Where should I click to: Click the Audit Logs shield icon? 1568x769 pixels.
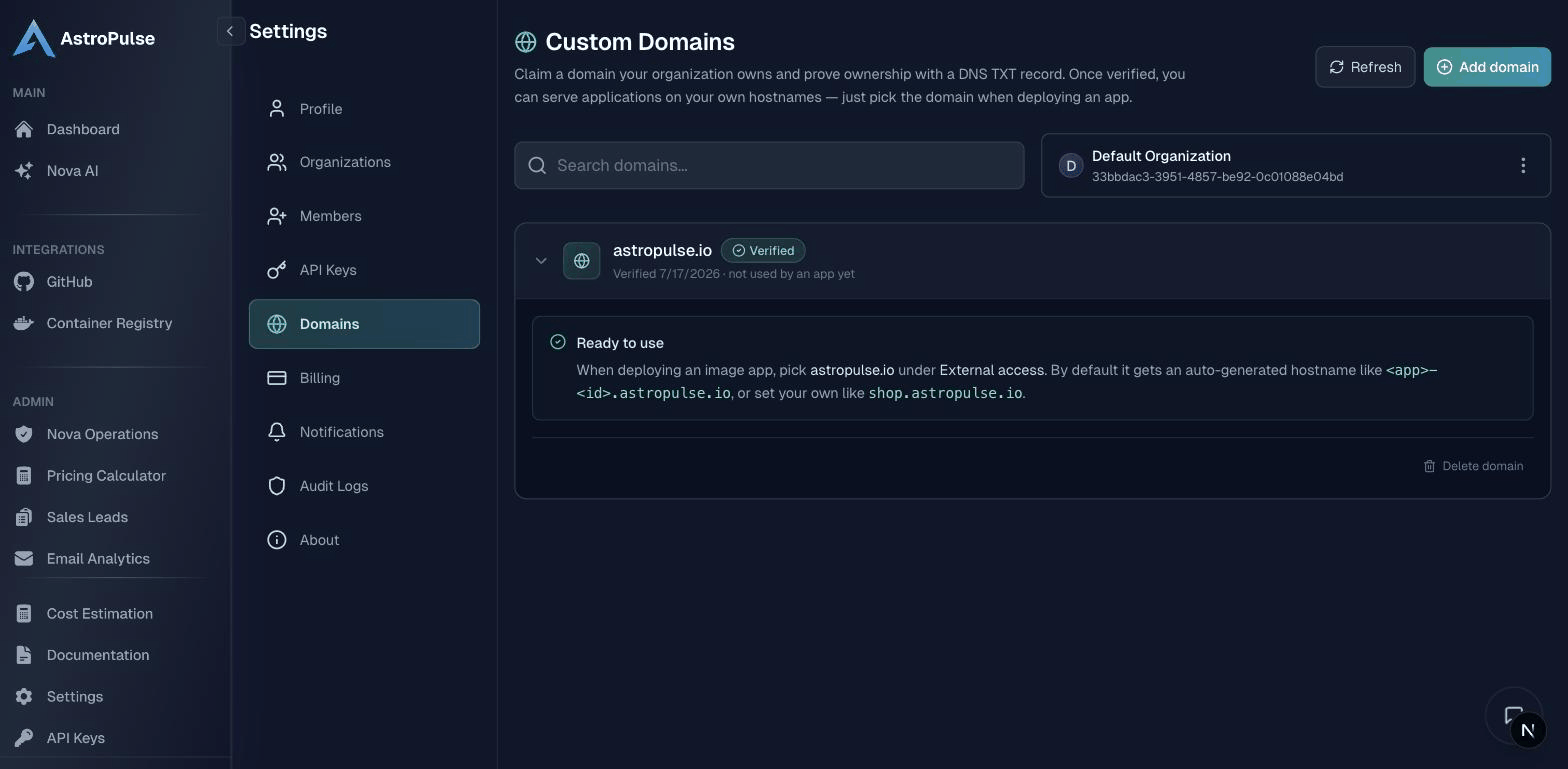(x=277, y=486)
